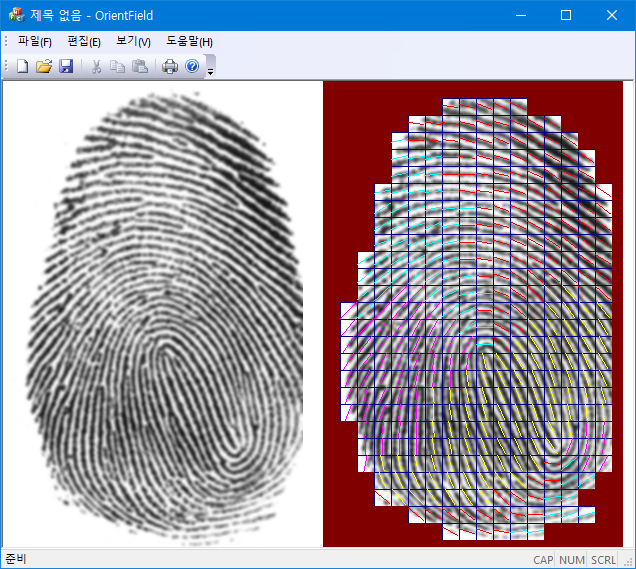Open the 보기(V) menu
The width and height of the screenshot is (636, 569).
tap(133, 41)
